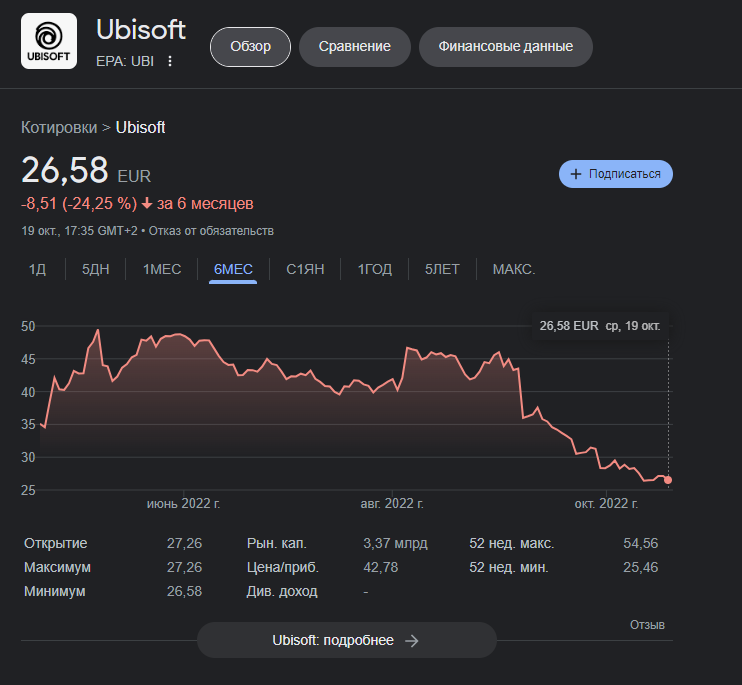Click the Ubisoft: подробнее button
742x685 pixels.
tap(346, 640)
